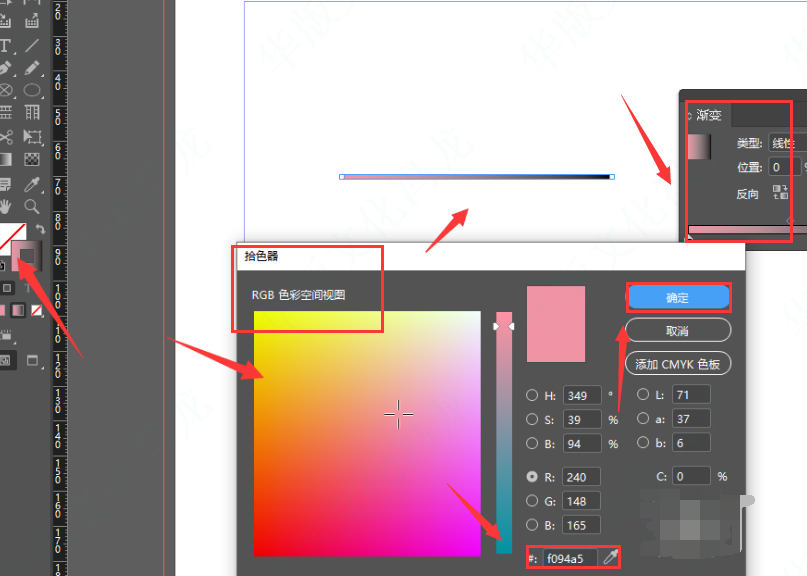Select the Type tool
The height and width of the screenshot is (576, 807).
coord(5,45)
